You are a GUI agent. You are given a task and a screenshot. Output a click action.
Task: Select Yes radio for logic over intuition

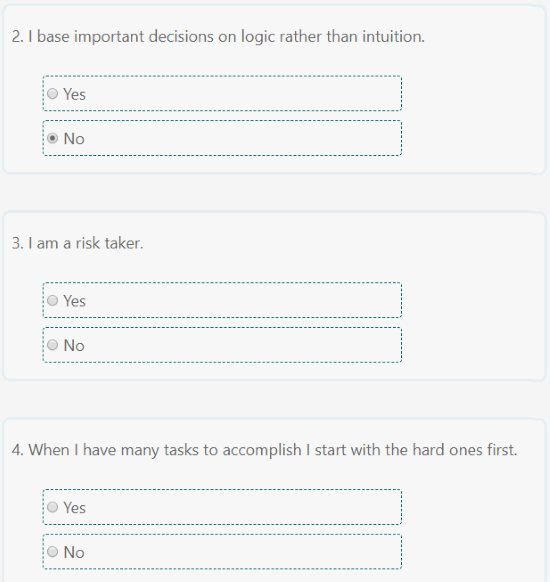(53, 94)
